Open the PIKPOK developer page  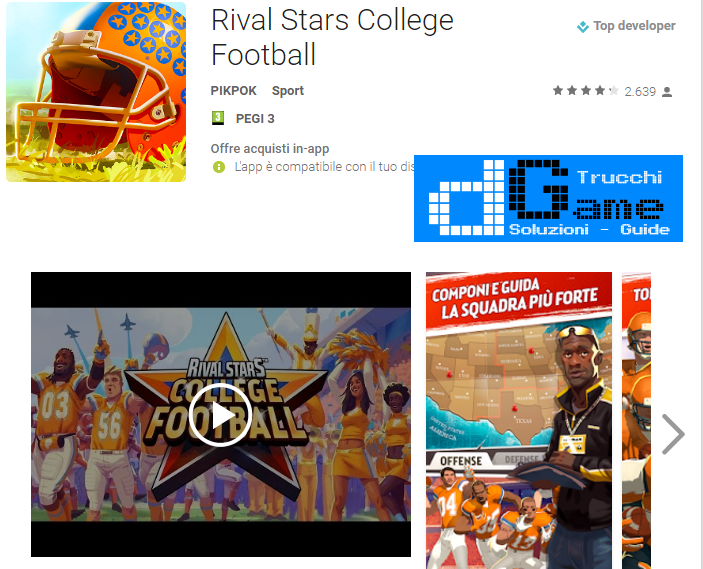233,91
